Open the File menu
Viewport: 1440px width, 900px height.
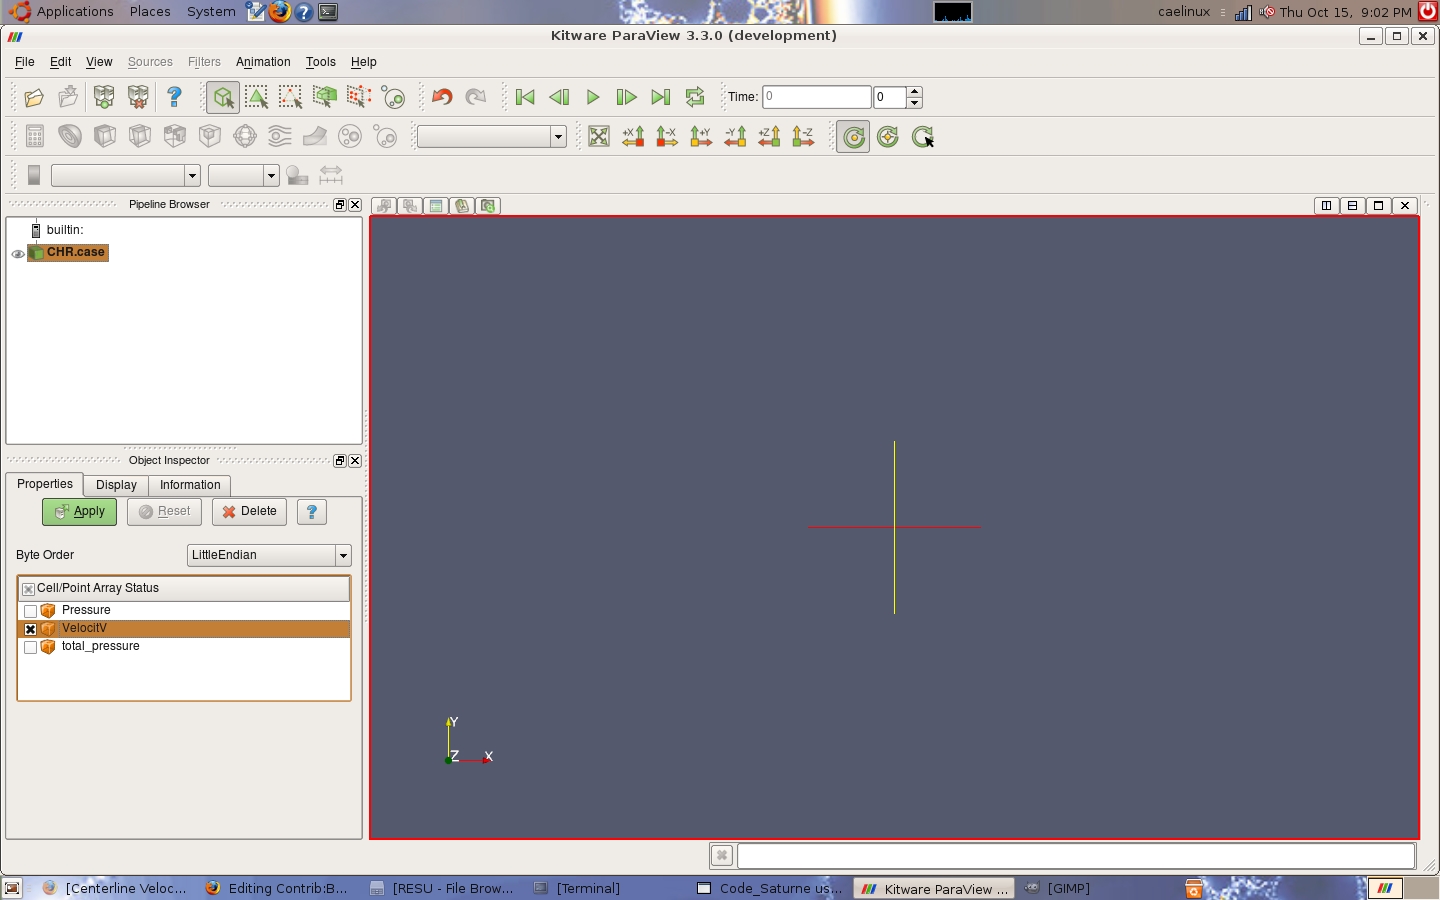point(25,62)
